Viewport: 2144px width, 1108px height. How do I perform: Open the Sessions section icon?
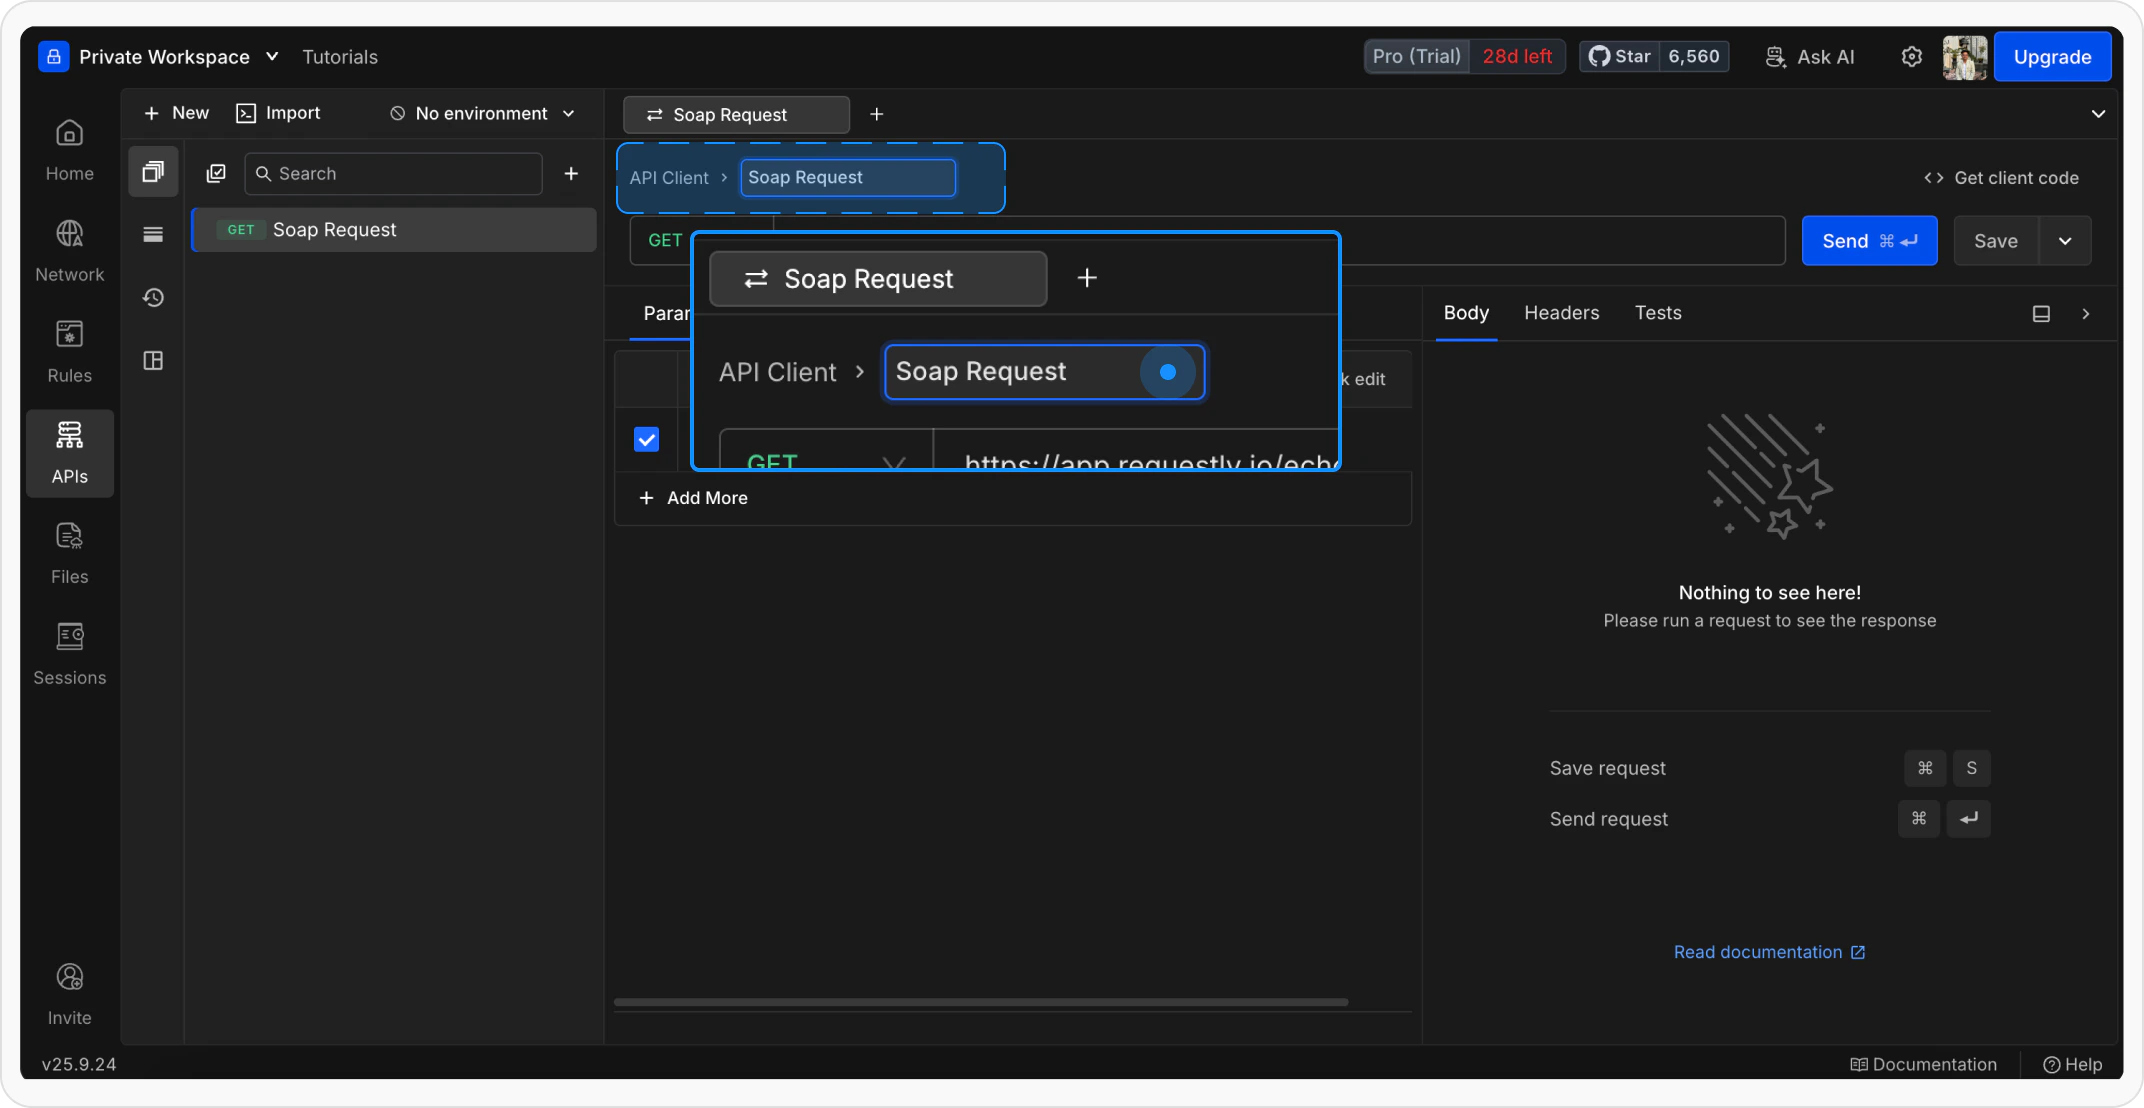[x=69, y=636]
